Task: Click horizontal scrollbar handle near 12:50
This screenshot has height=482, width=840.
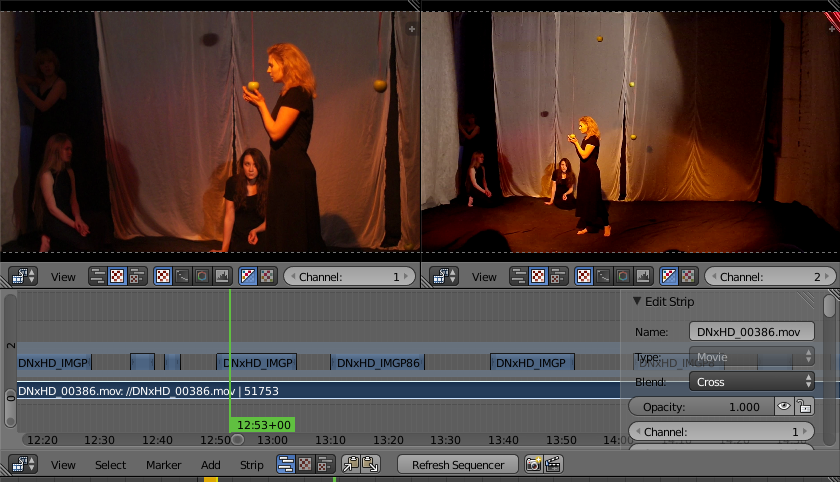Action: (238, 440)
